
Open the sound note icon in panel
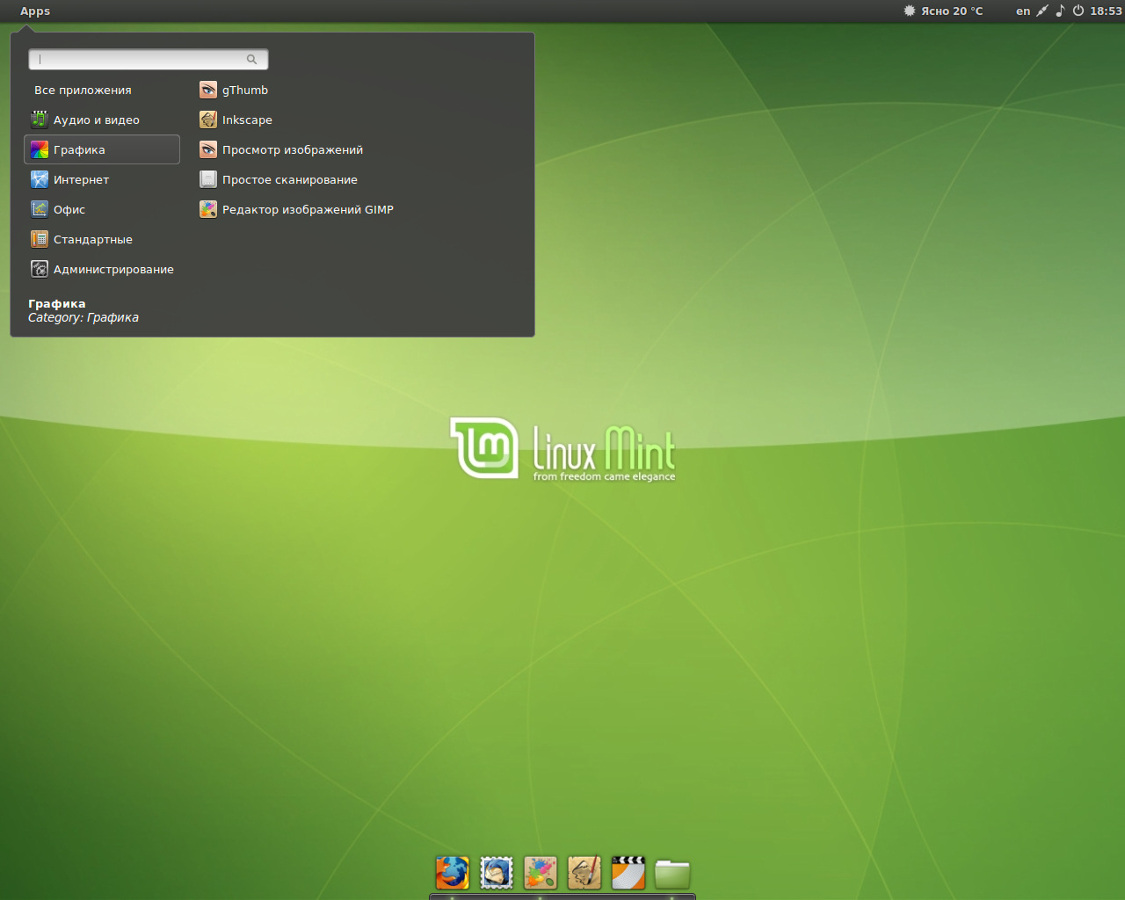(x=1060, y=11)
